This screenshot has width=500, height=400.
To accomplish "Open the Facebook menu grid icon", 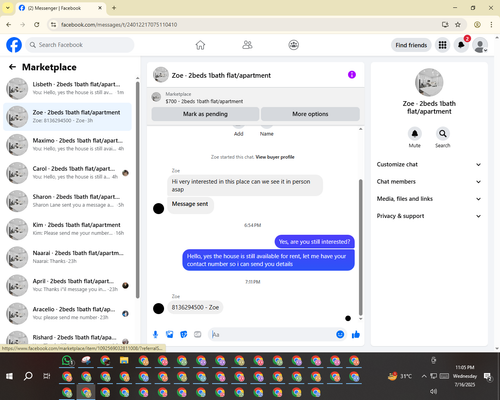I will click(442, 45).
